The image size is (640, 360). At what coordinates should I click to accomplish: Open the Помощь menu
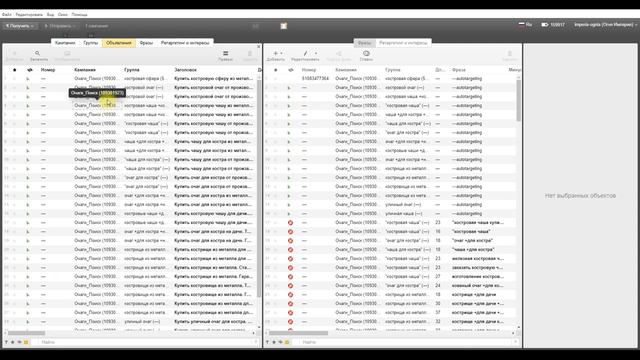click(x=79, y=14)
